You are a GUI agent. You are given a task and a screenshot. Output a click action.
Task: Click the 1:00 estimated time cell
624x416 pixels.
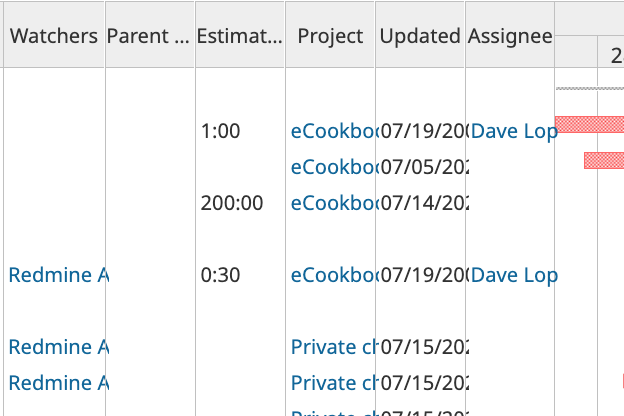[220, 131]
